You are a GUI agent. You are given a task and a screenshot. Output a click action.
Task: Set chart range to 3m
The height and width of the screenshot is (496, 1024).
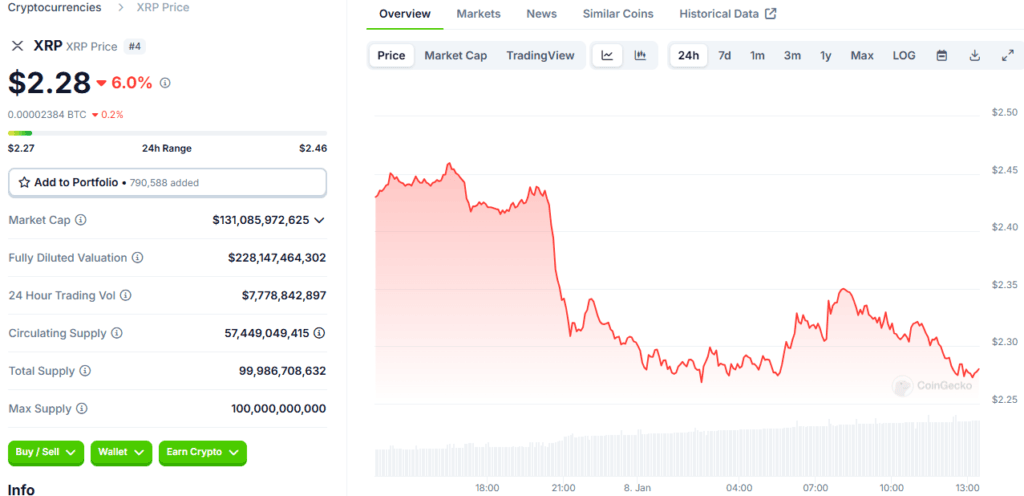tap(792, 55)
